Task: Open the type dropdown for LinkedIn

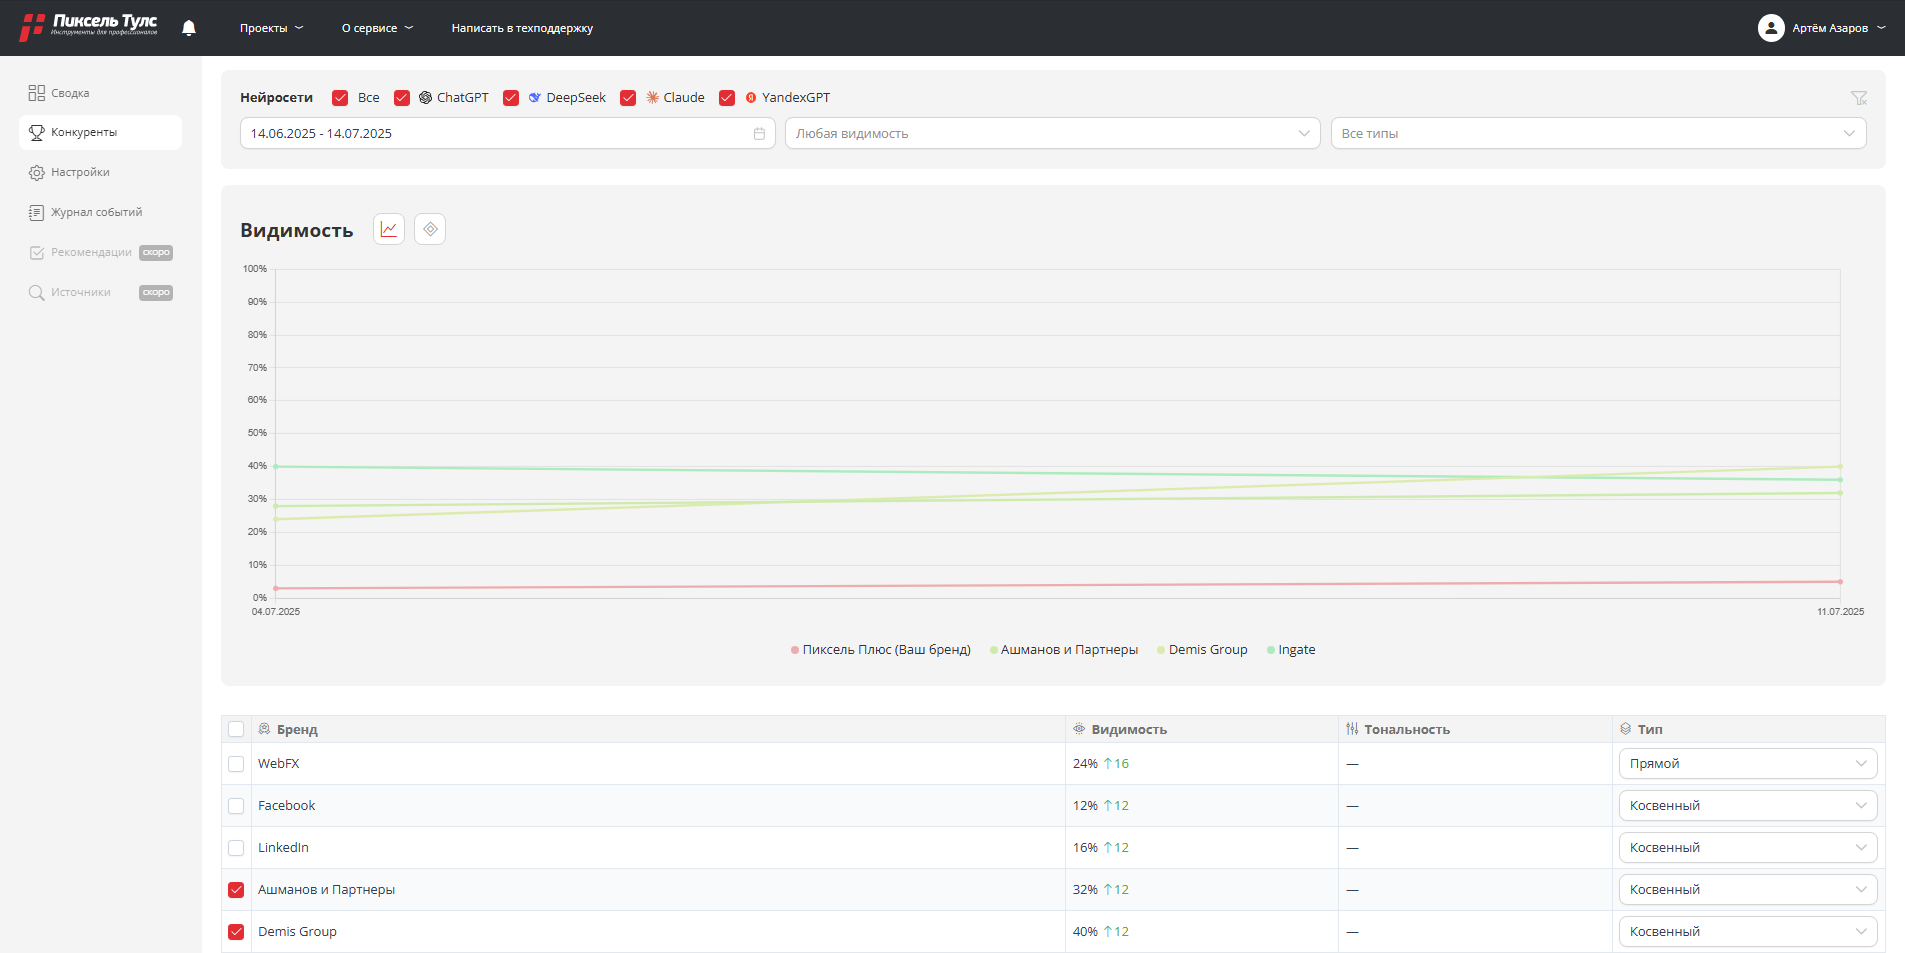Action: (x=1748, y=848)
